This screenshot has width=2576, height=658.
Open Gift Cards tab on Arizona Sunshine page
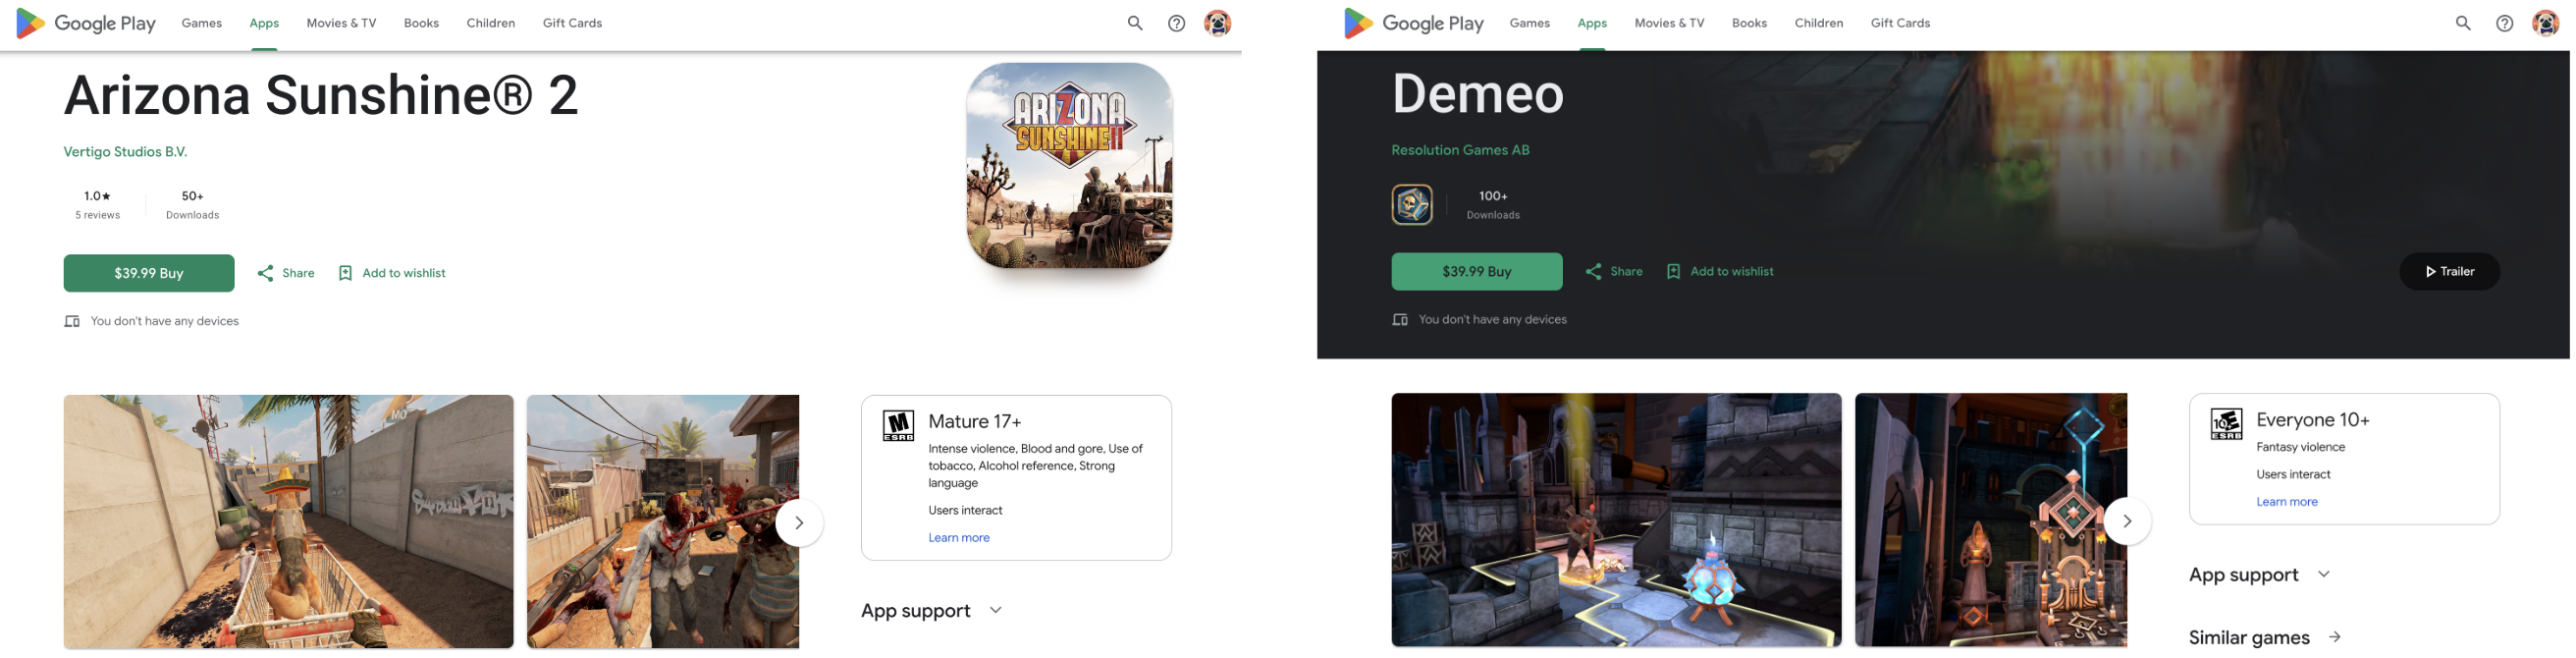click(572, 23)
